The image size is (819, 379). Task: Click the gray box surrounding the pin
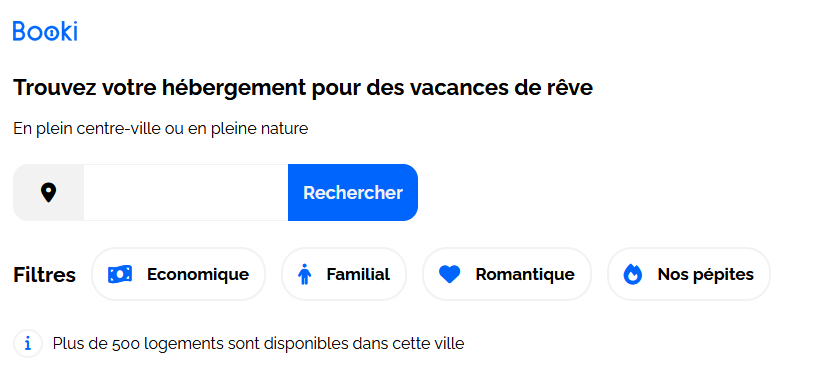click(x=48, y=193)
